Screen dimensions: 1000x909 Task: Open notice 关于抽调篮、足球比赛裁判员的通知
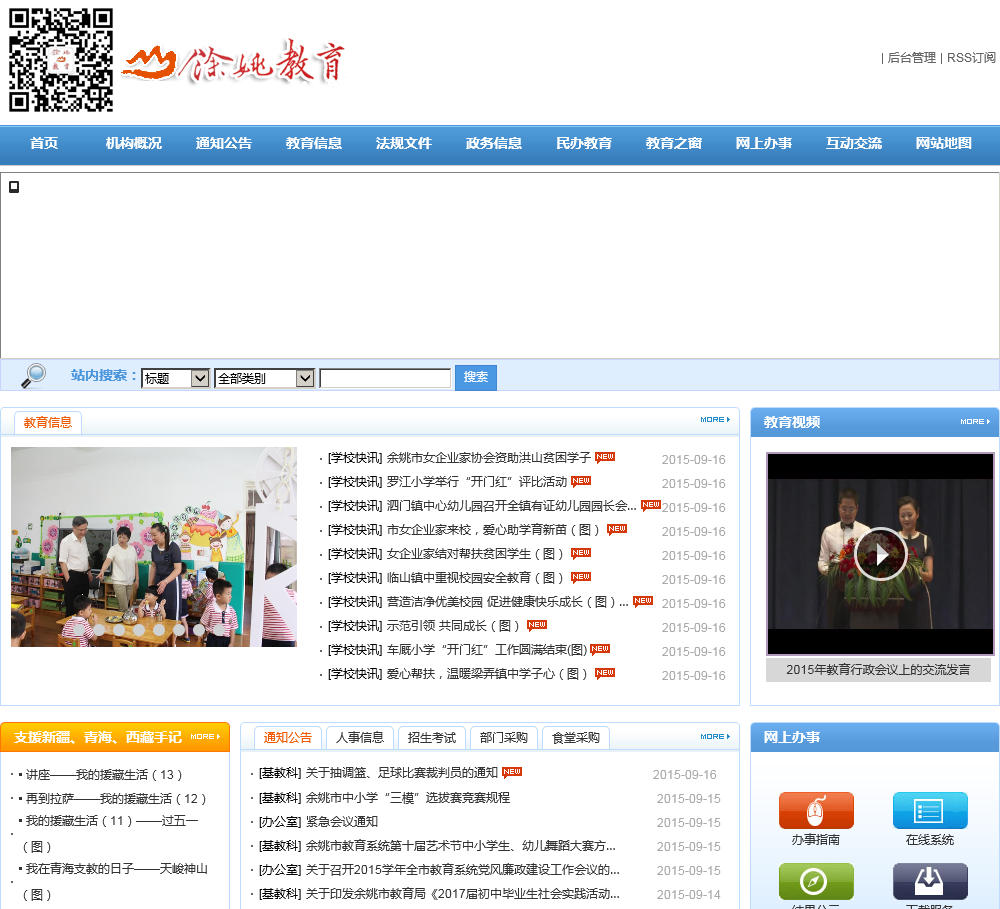point(402,773)
